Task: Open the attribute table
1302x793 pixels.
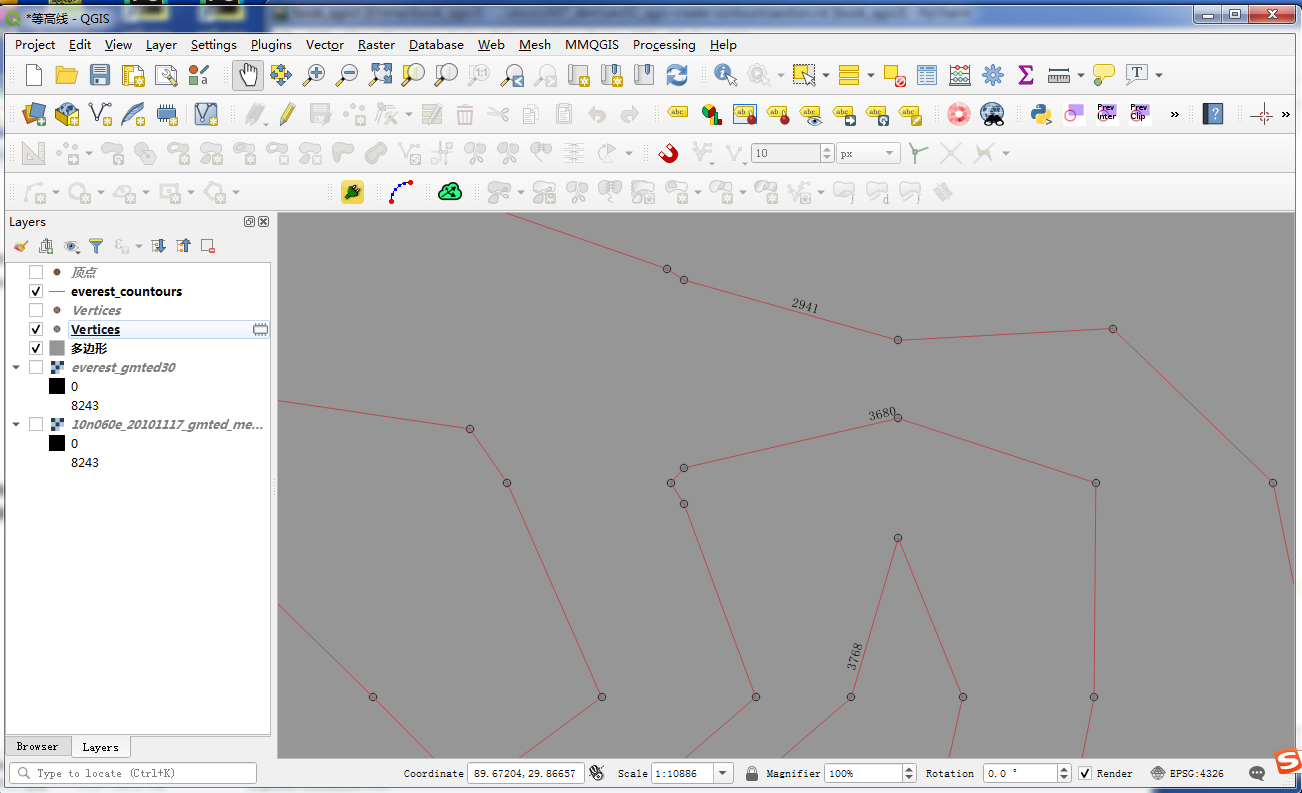Action: pyautogui.click(x=927, y=75)
